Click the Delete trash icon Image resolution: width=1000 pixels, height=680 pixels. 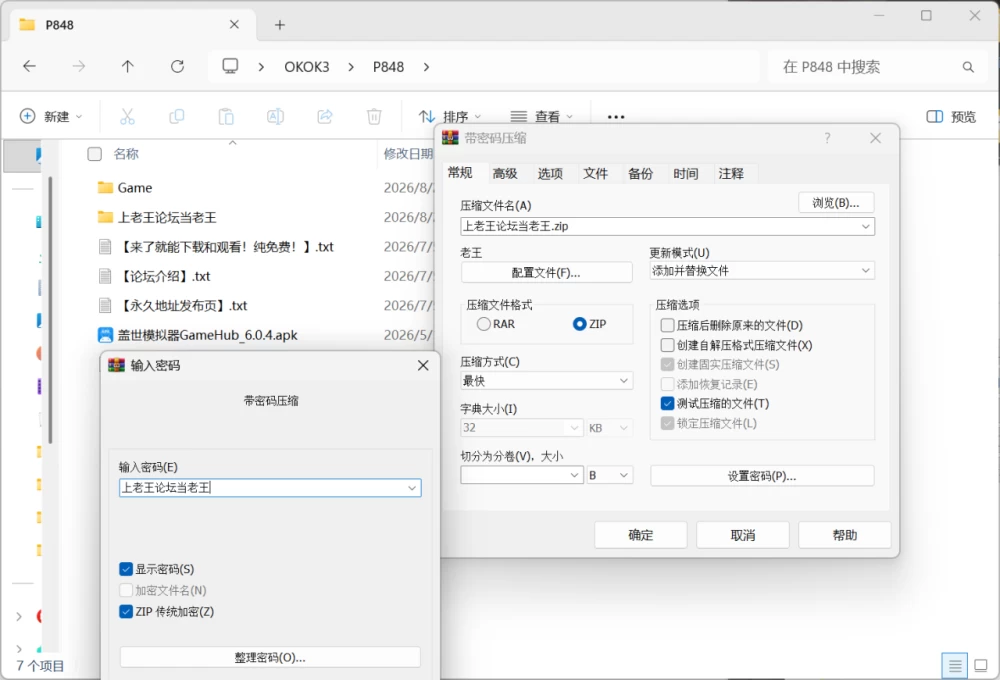tap(374, 117)
